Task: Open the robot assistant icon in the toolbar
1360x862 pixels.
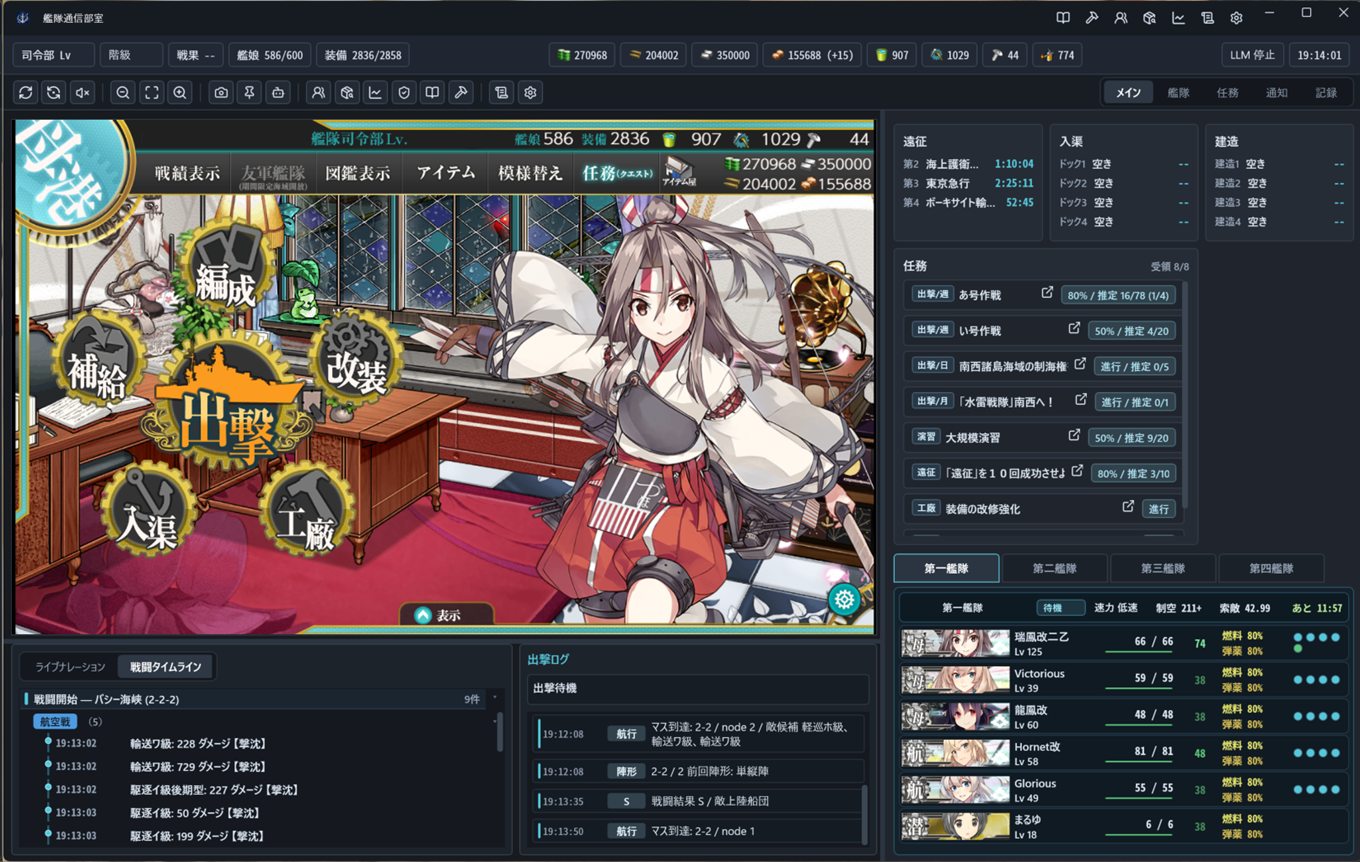Action: 278,92
